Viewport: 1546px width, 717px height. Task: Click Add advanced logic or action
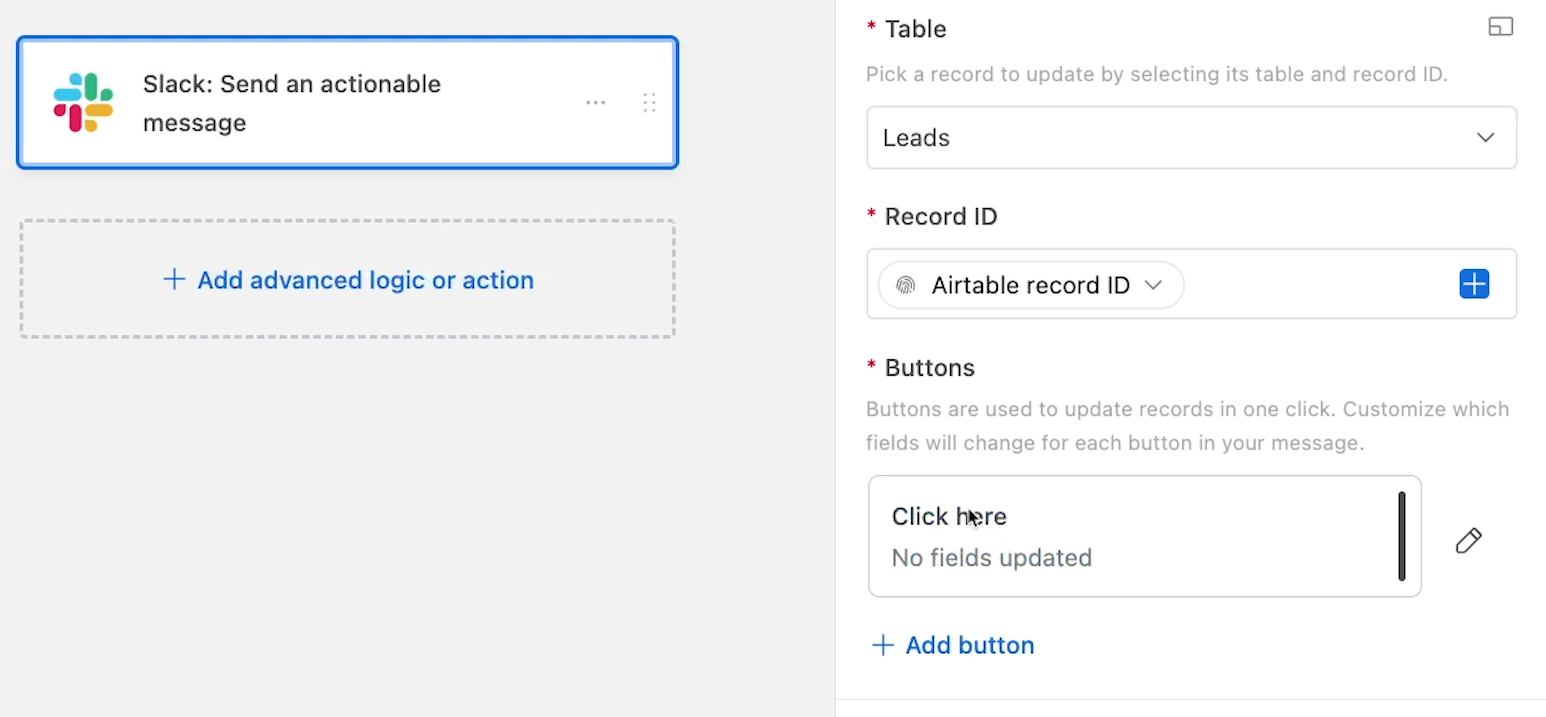(348, 279)
